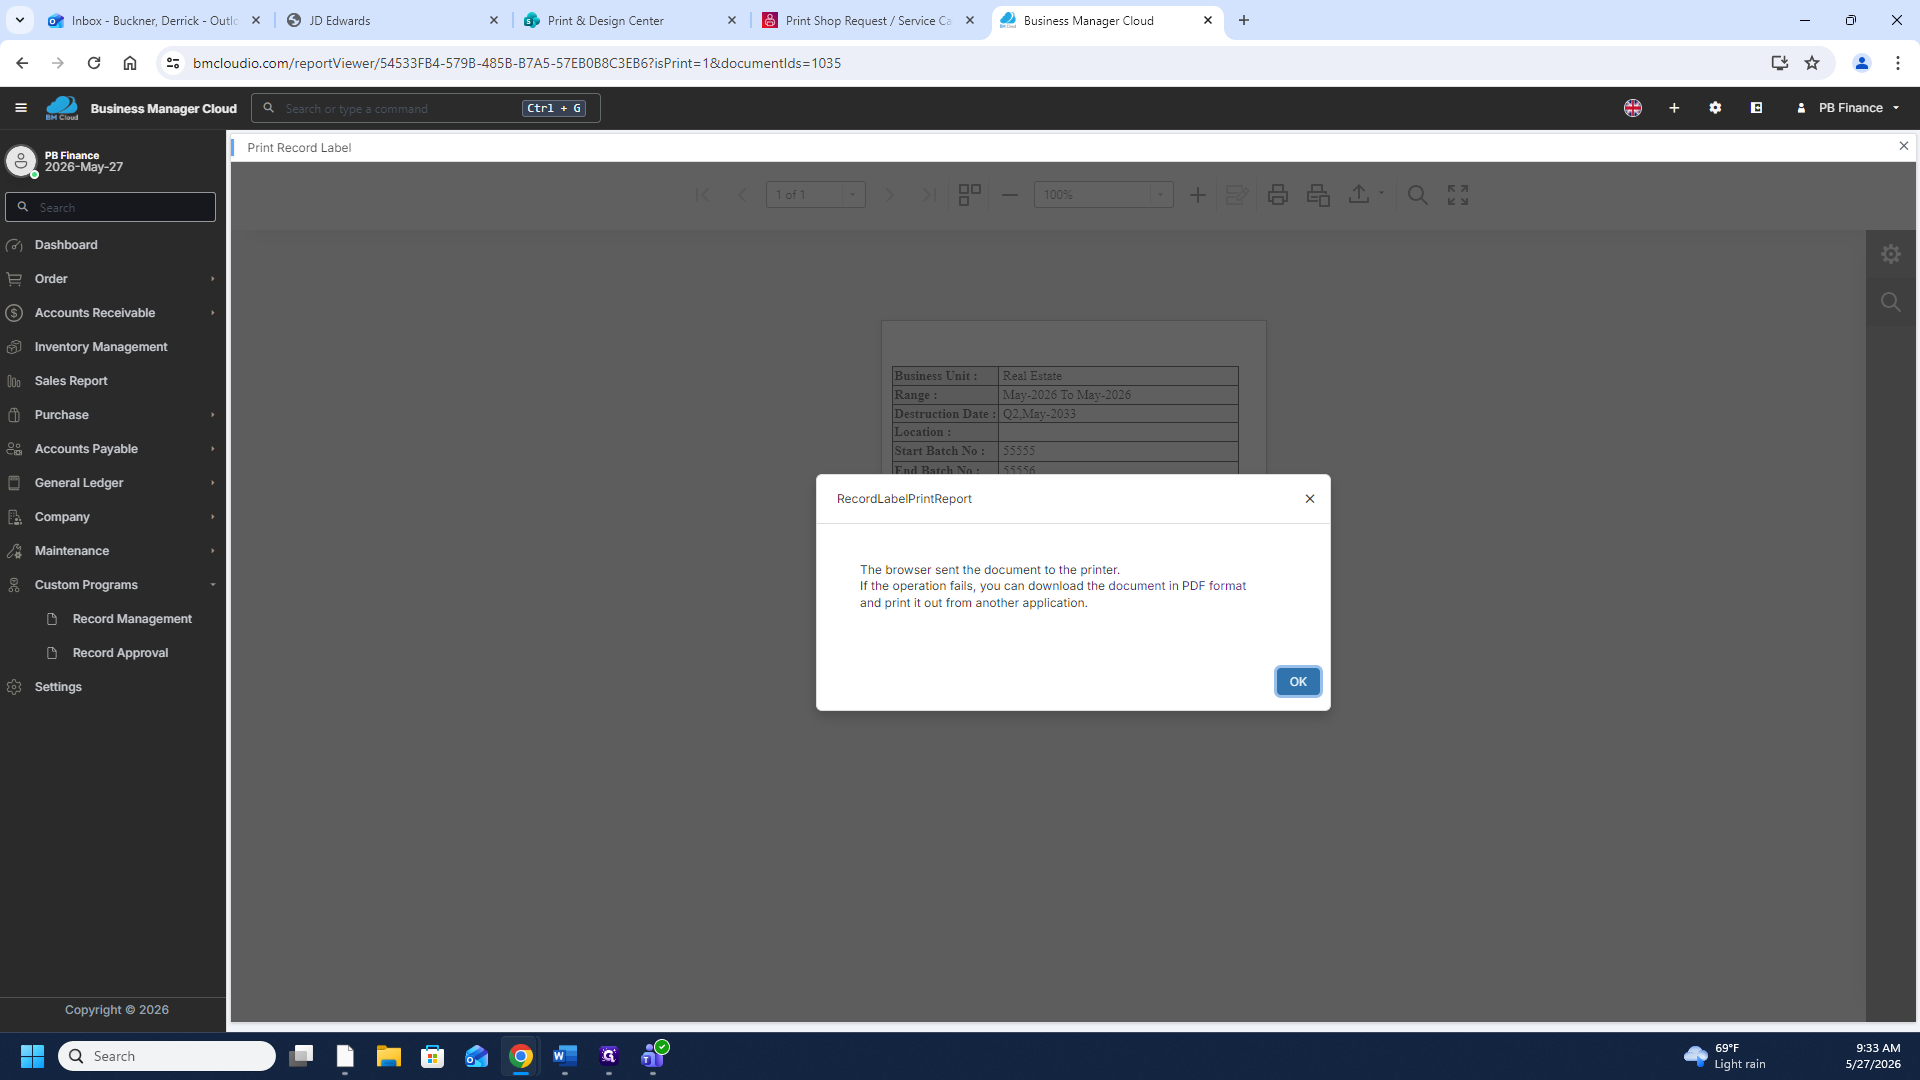Zoom out the report

click(x=1010, y=195)
